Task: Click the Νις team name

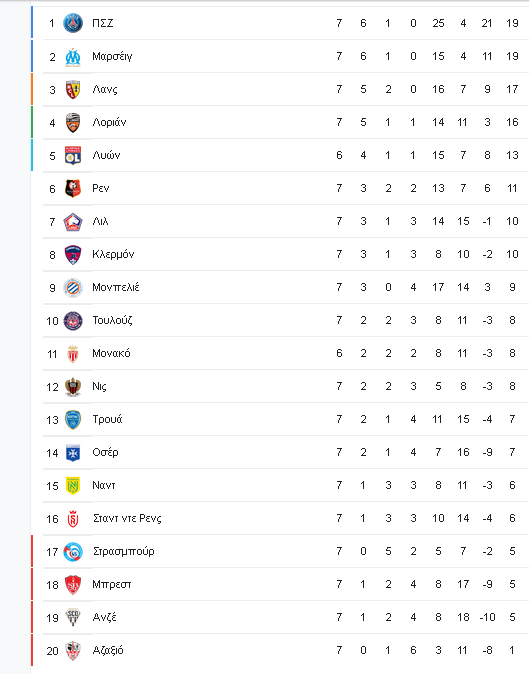Action: click(99, 386)
